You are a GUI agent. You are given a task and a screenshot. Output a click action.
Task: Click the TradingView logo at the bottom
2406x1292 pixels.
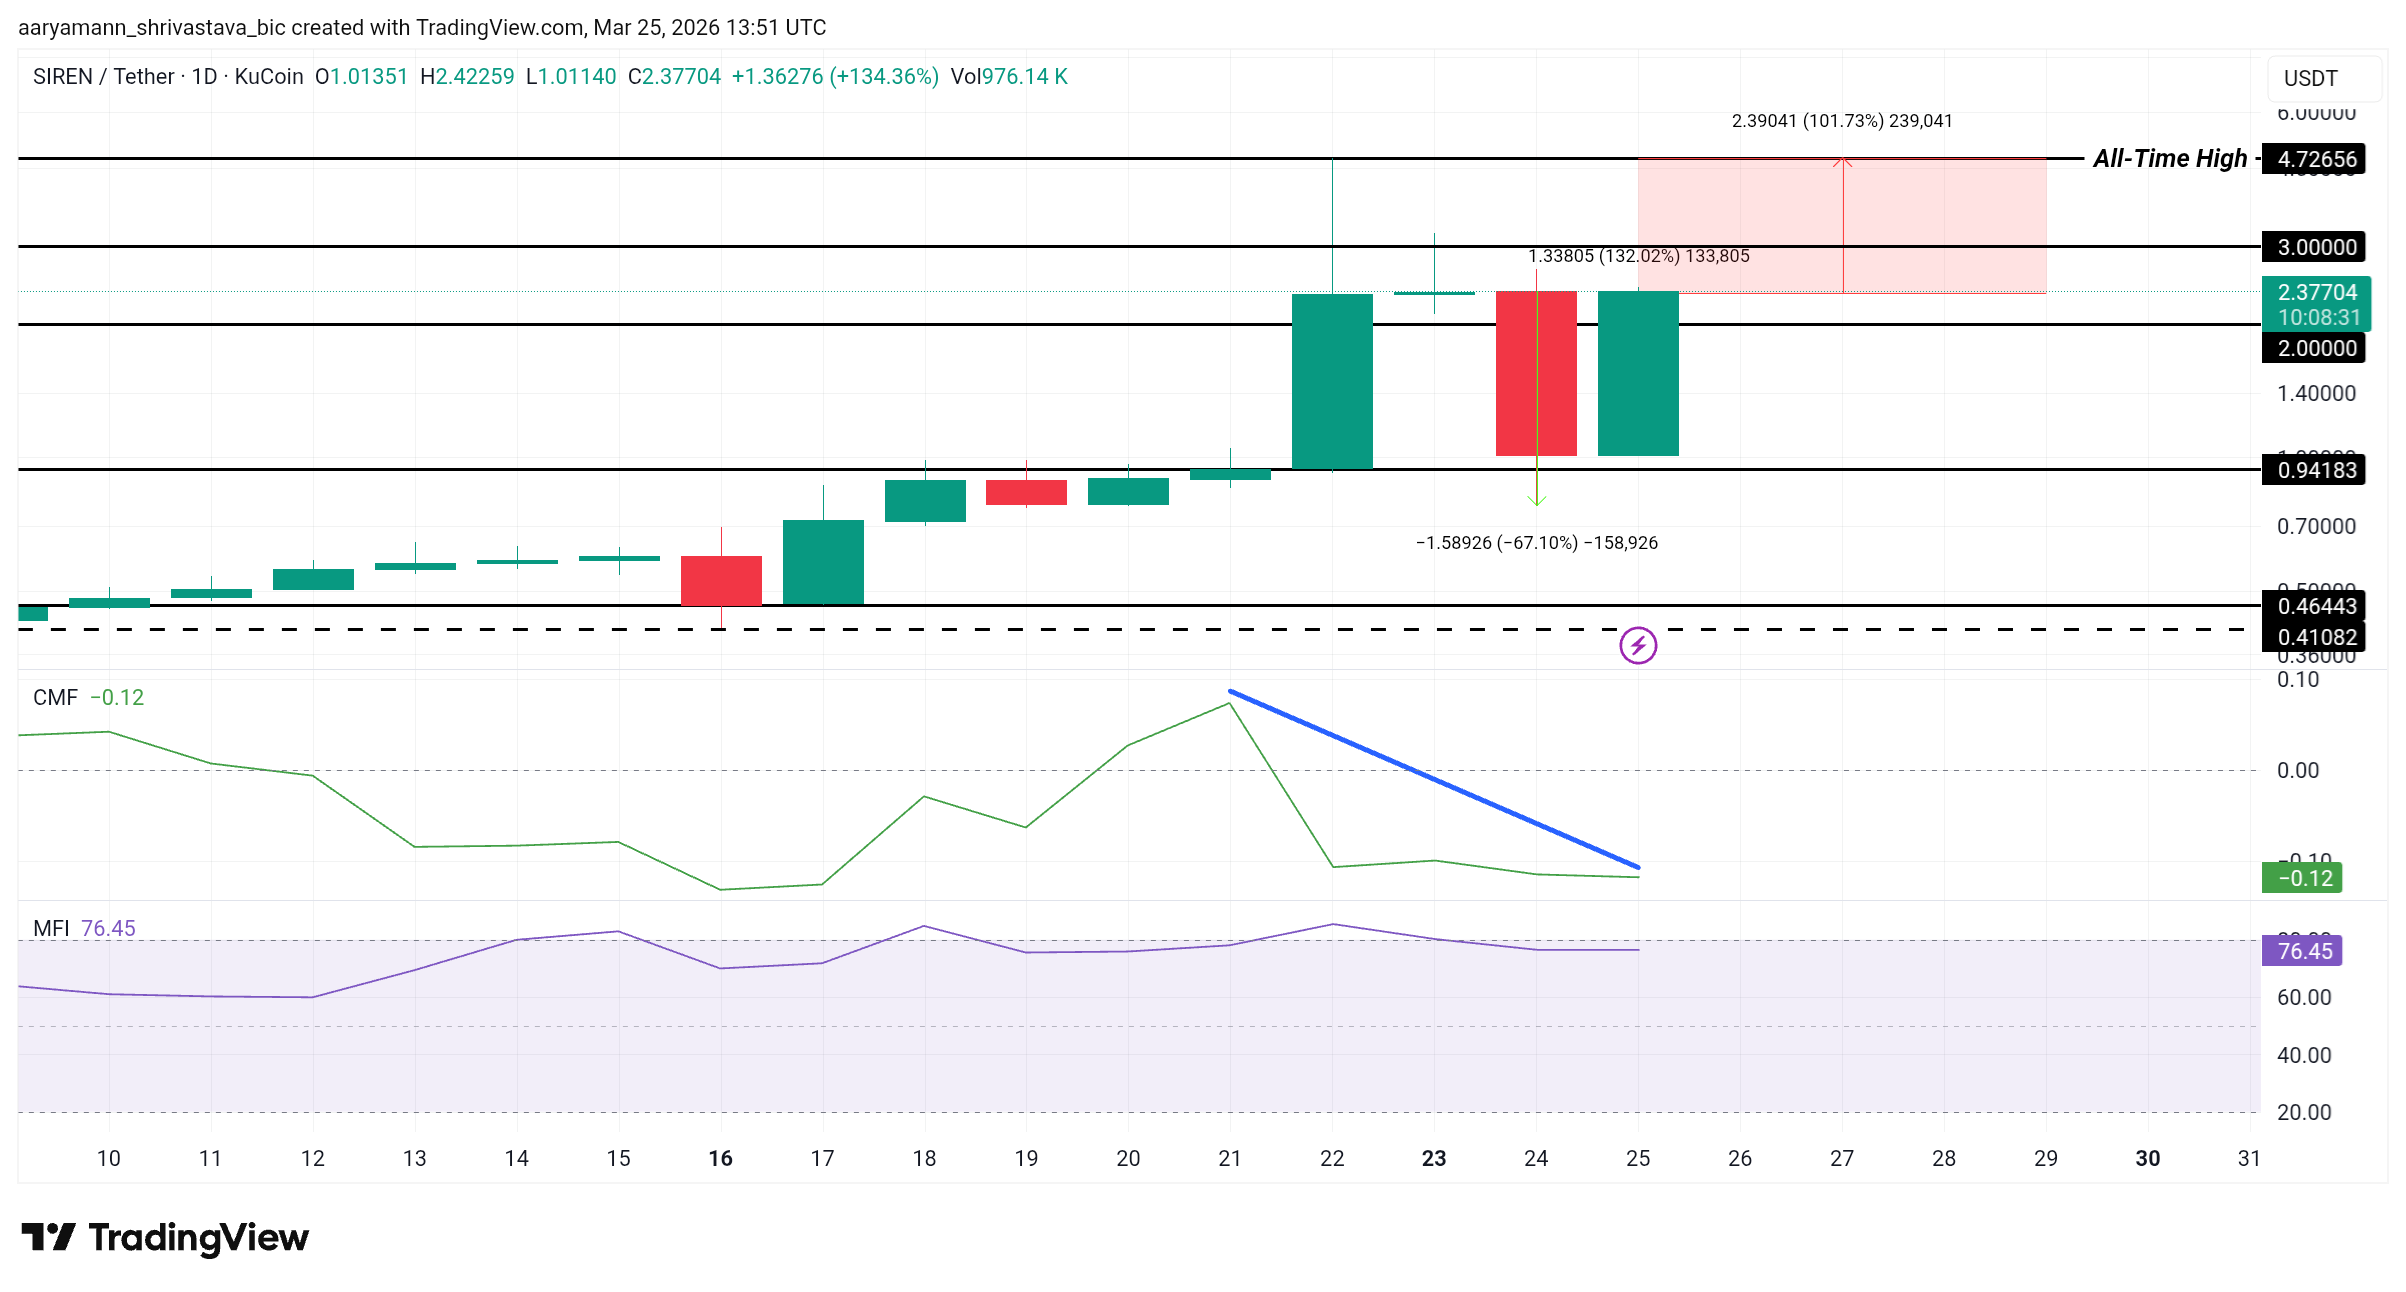coord(165,1238)
